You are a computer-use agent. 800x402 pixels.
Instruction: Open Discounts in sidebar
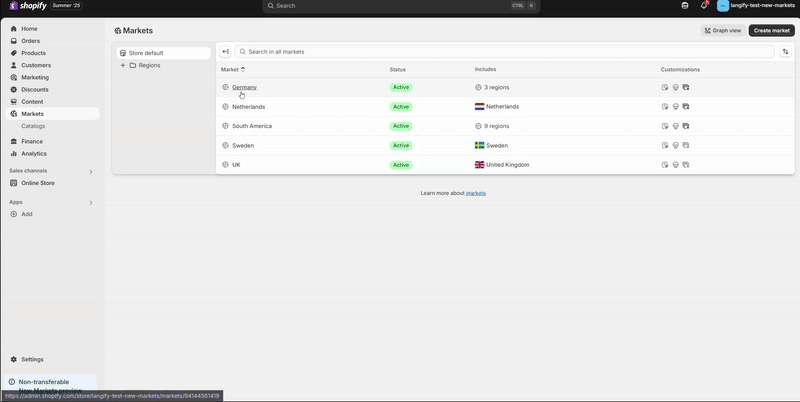coord(35,89)
